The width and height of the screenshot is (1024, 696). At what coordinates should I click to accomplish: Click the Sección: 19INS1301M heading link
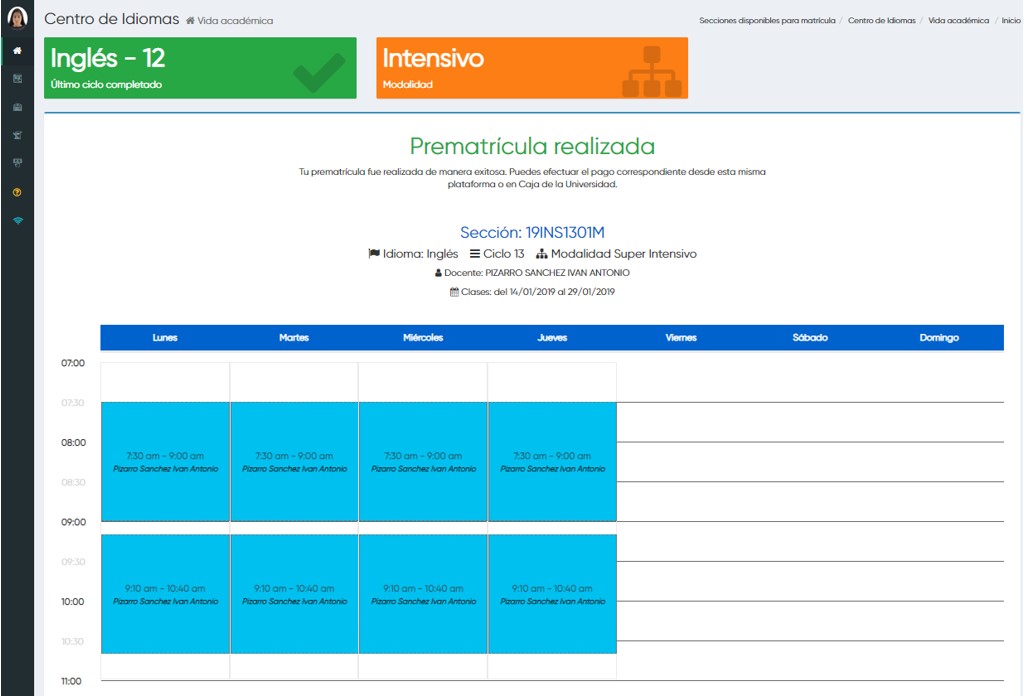532,233
